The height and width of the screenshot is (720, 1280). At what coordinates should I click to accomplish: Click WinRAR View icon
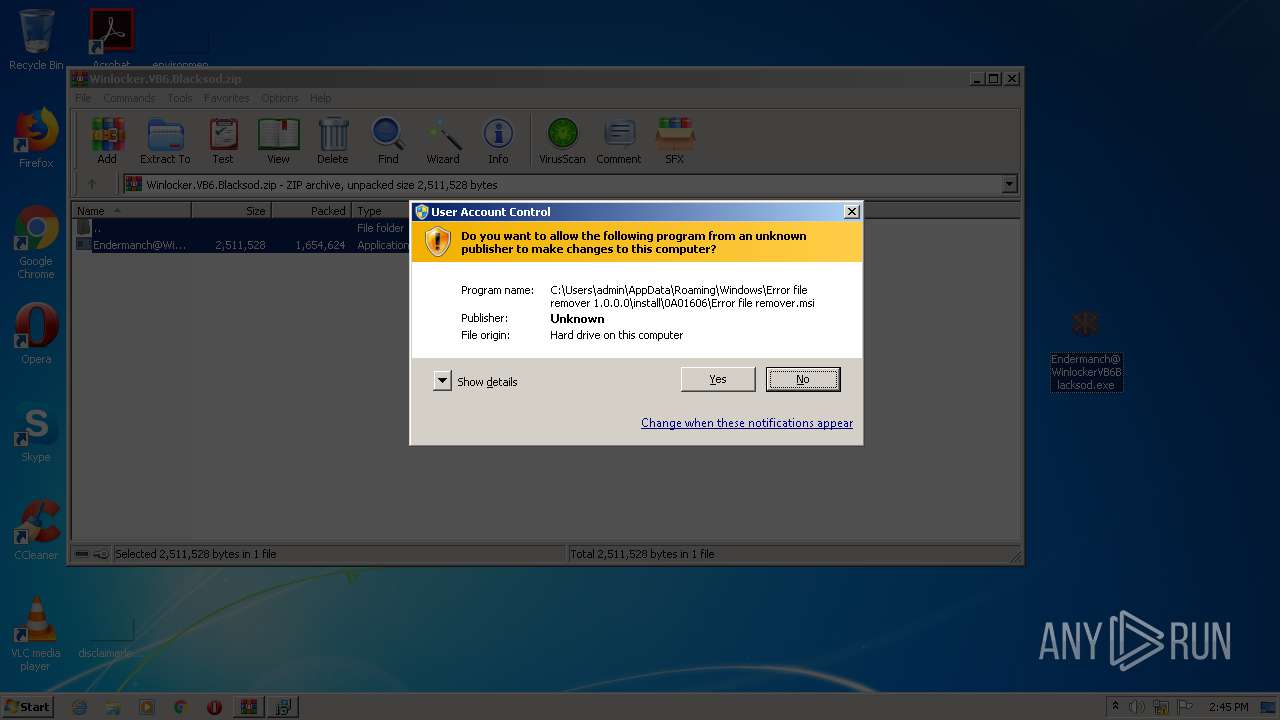278,141
